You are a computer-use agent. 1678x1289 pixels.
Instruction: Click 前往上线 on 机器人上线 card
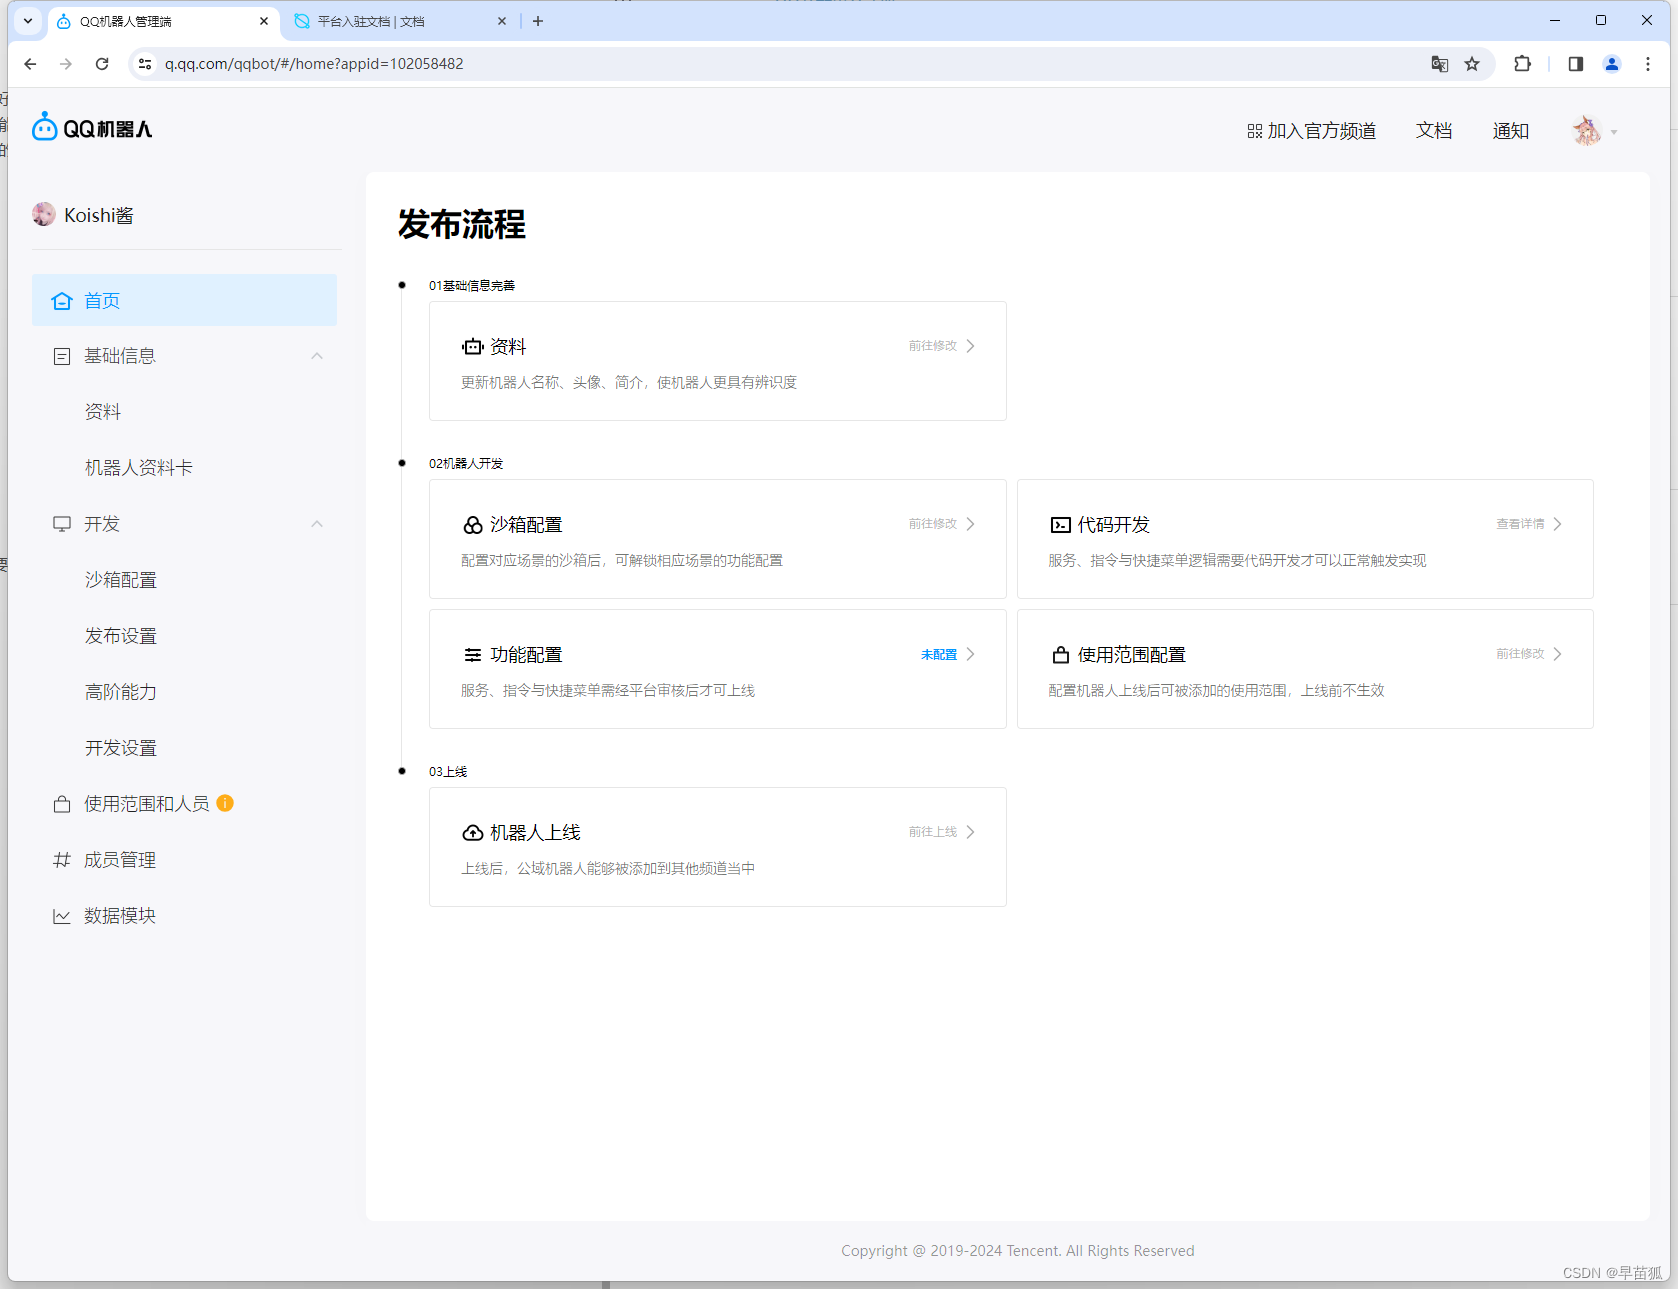point(933,832)
